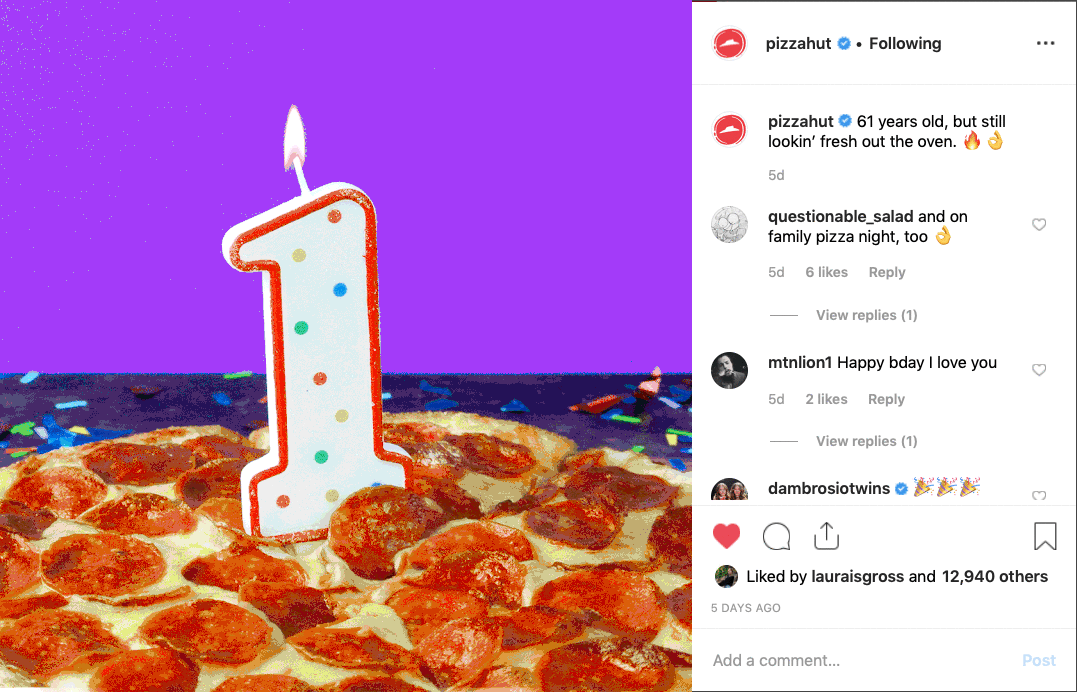This screenshot has width=1077, height=692.
Task: View questionable_salad's profile picture
Action: 729,225
